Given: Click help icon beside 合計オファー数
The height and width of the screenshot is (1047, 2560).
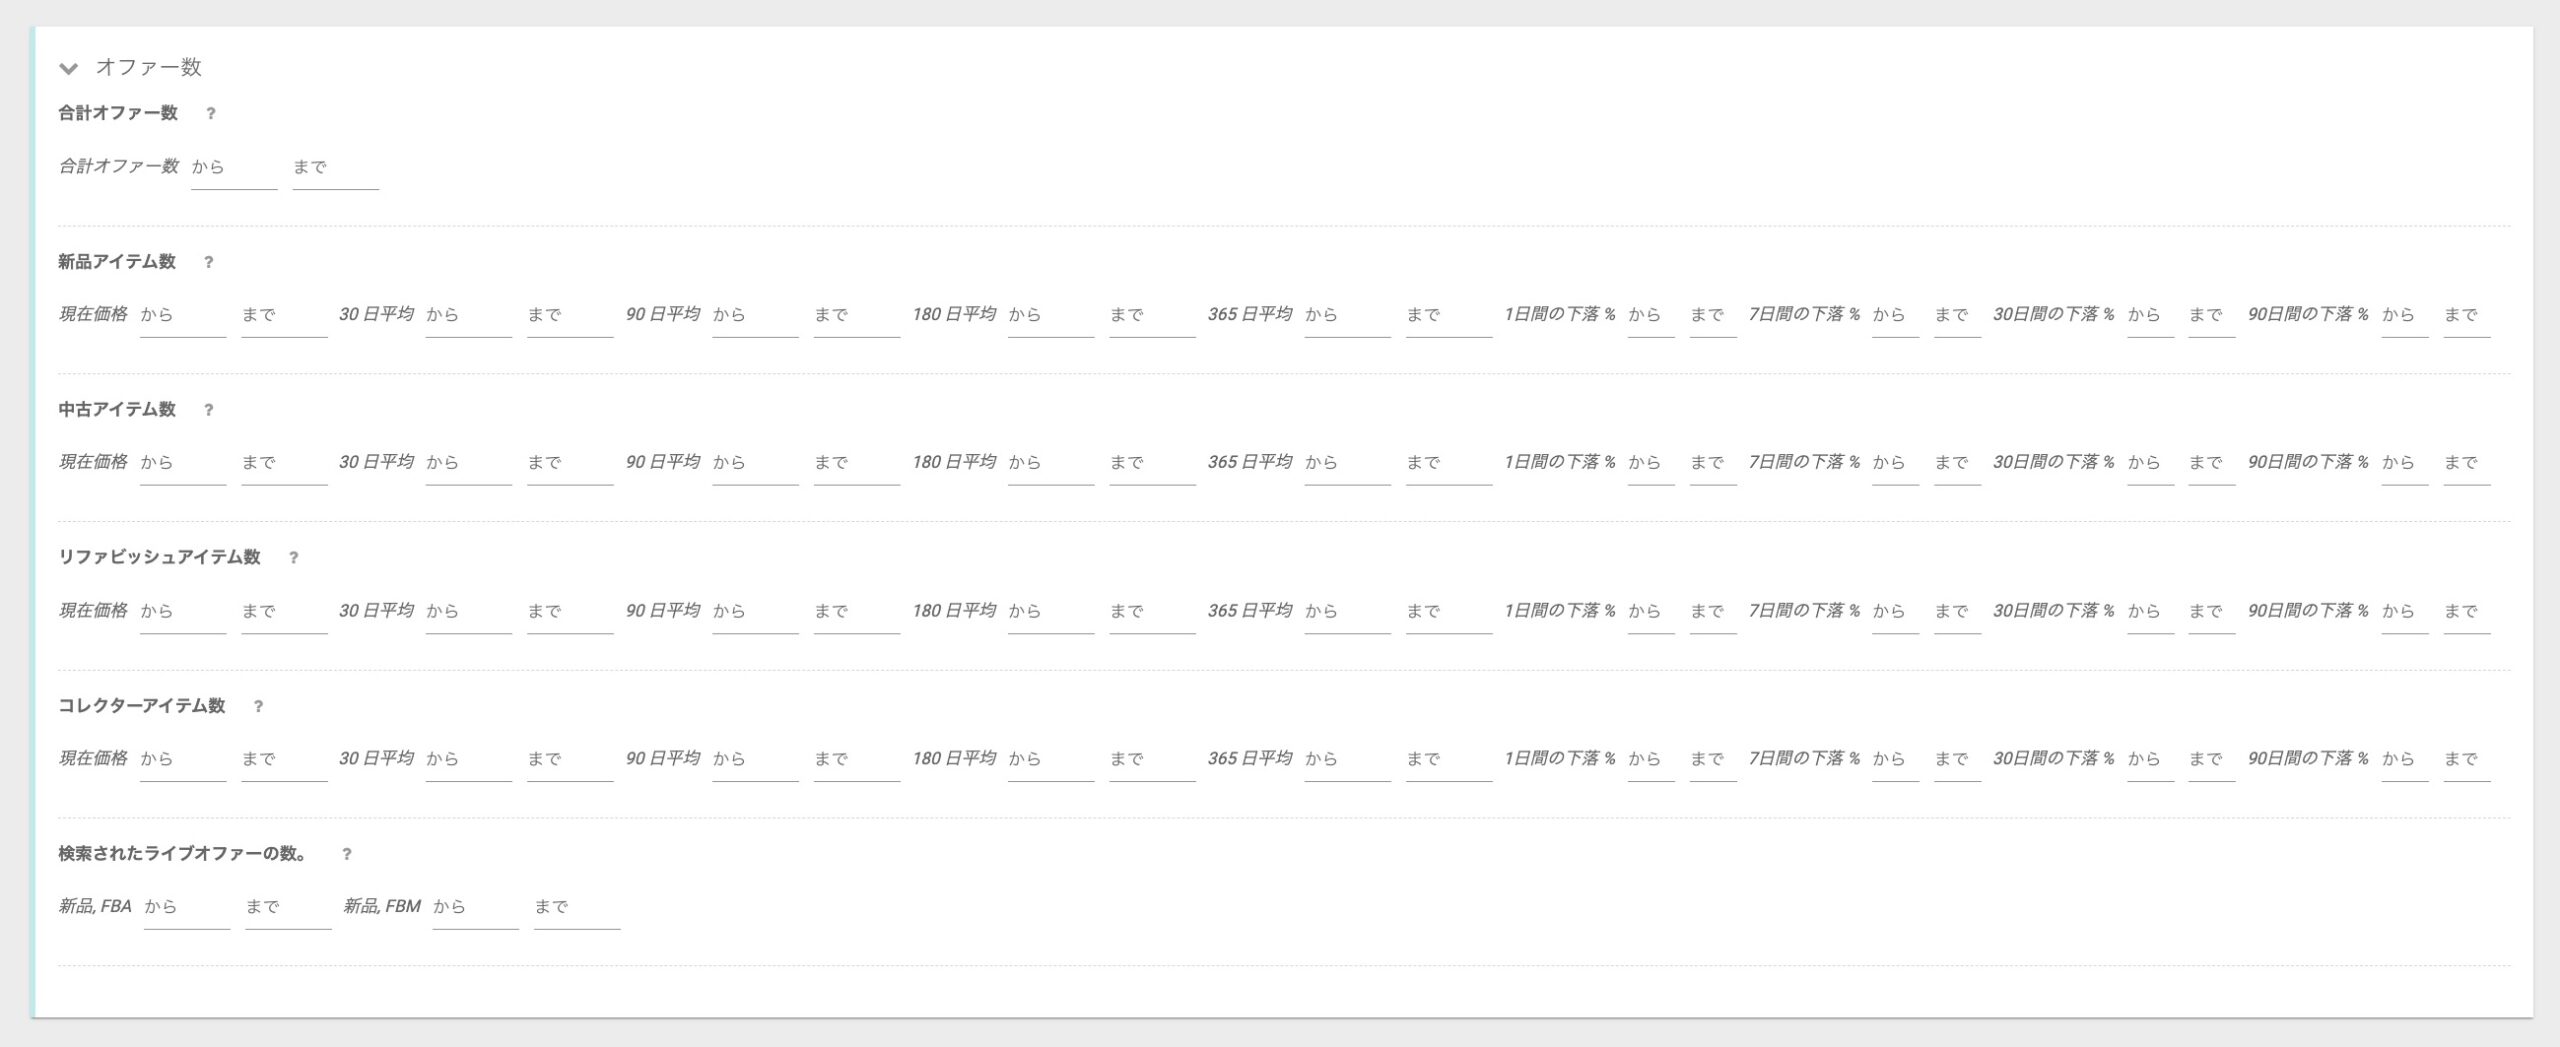Looking at the screenshot, I should point(210,114).
